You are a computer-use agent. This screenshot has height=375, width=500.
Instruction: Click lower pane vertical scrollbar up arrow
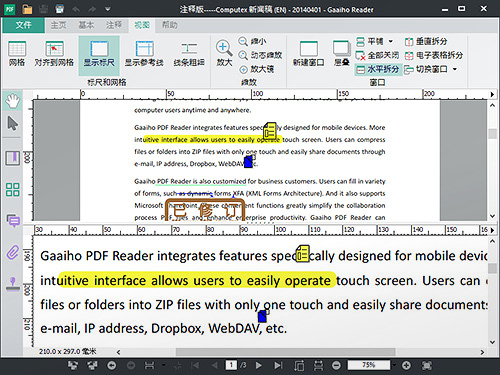492,241
